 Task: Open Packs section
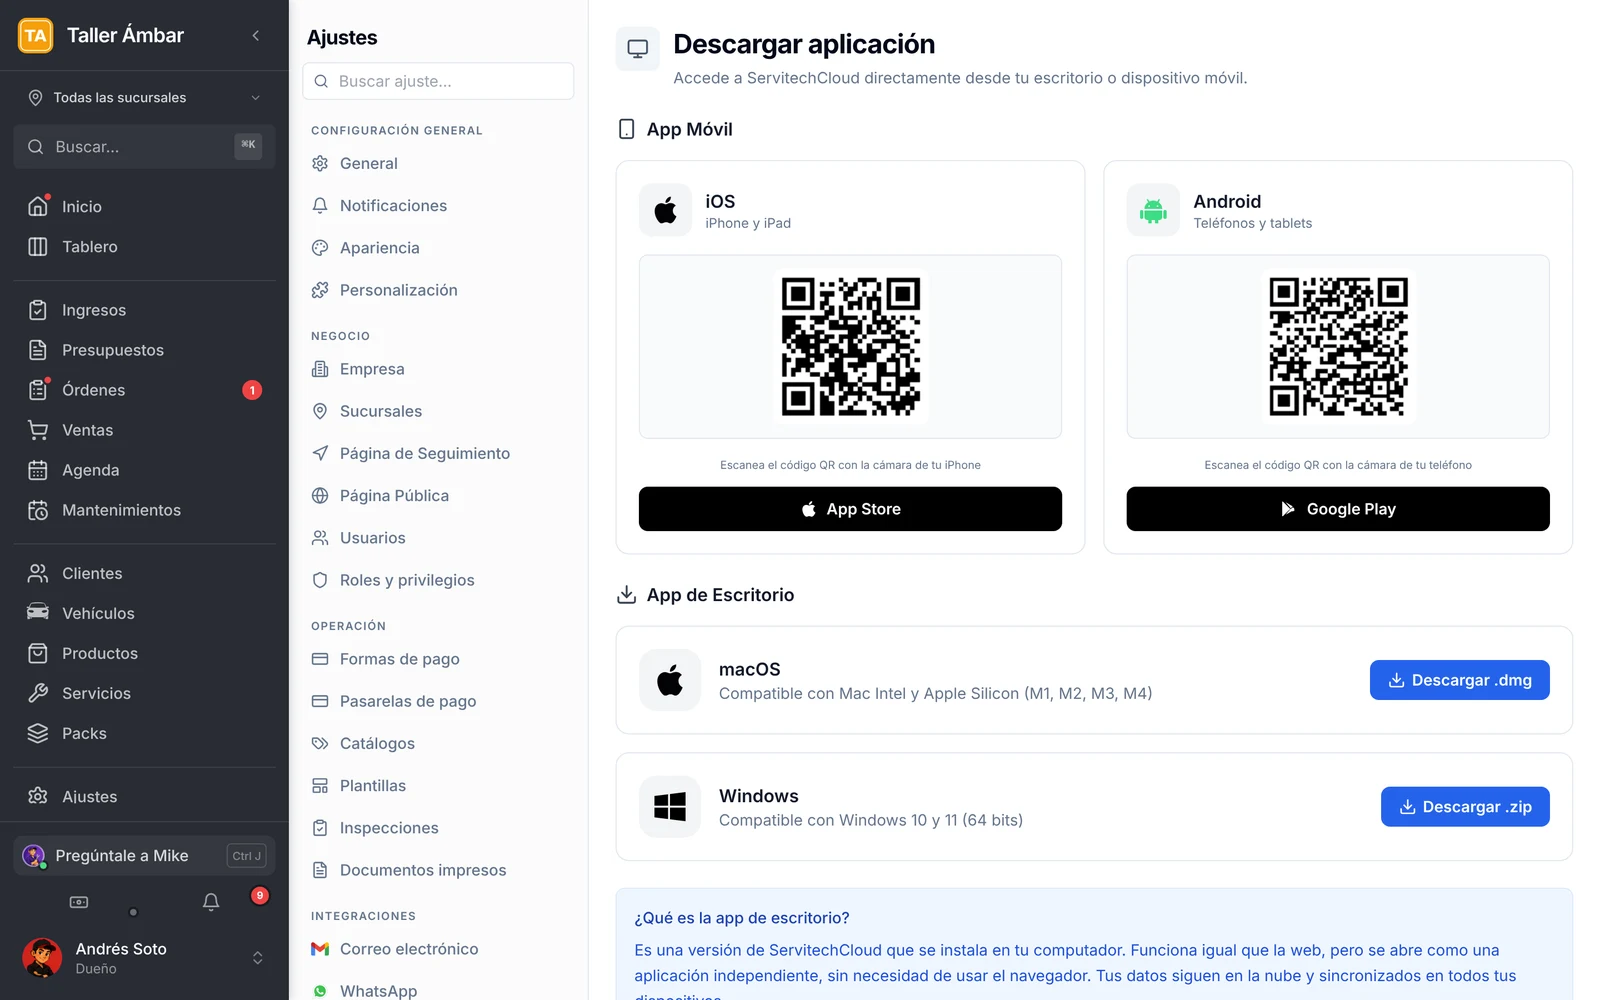[144, 733]
